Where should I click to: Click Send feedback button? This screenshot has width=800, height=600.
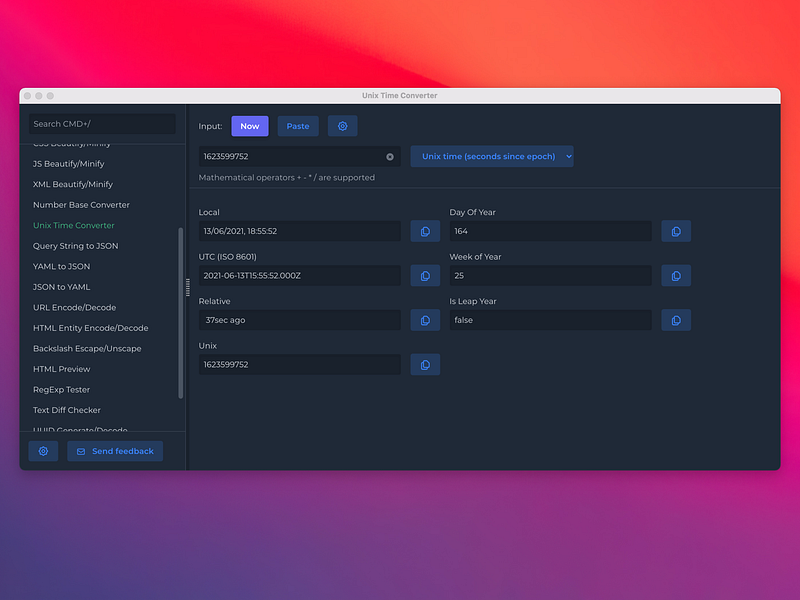click(x=115, y=451)
